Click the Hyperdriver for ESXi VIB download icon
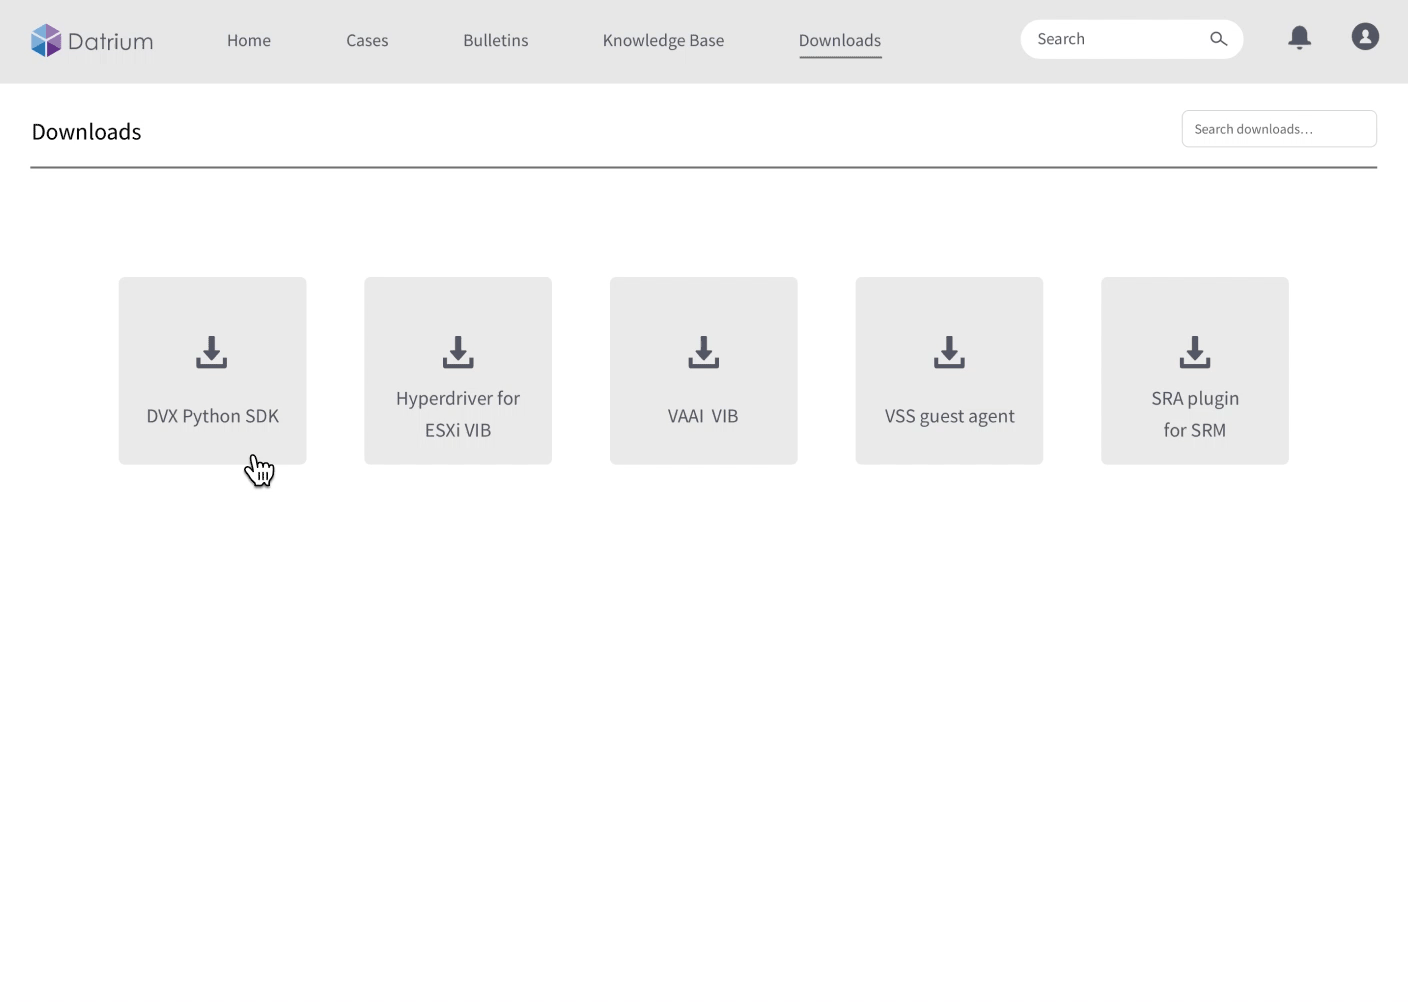This screenshot has width=1408, height=1004. click(x=458, y=352)
